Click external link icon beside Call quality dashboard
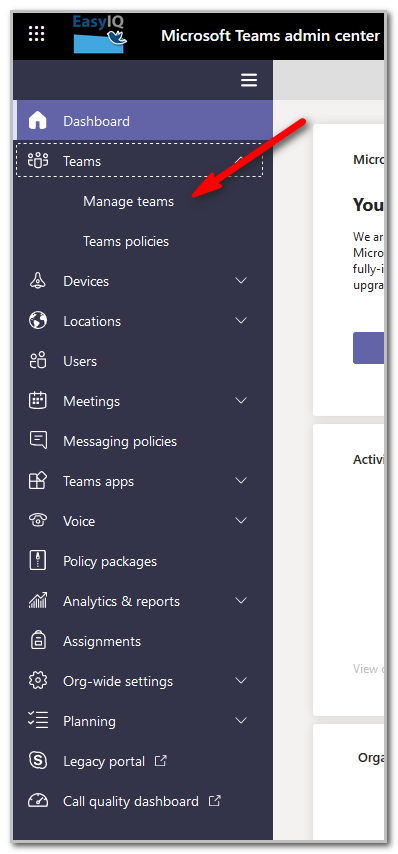This screenshot has height=854, width=398. 215,801
